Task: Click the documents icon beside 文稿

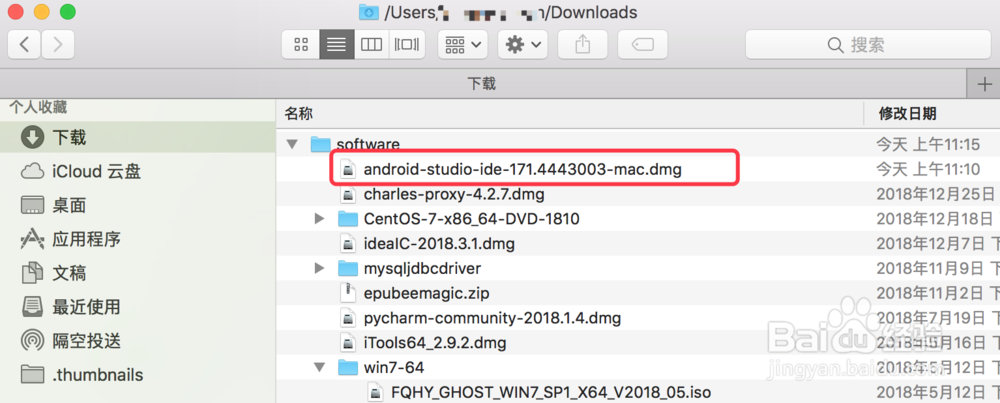Action: [x=32, y=273]
